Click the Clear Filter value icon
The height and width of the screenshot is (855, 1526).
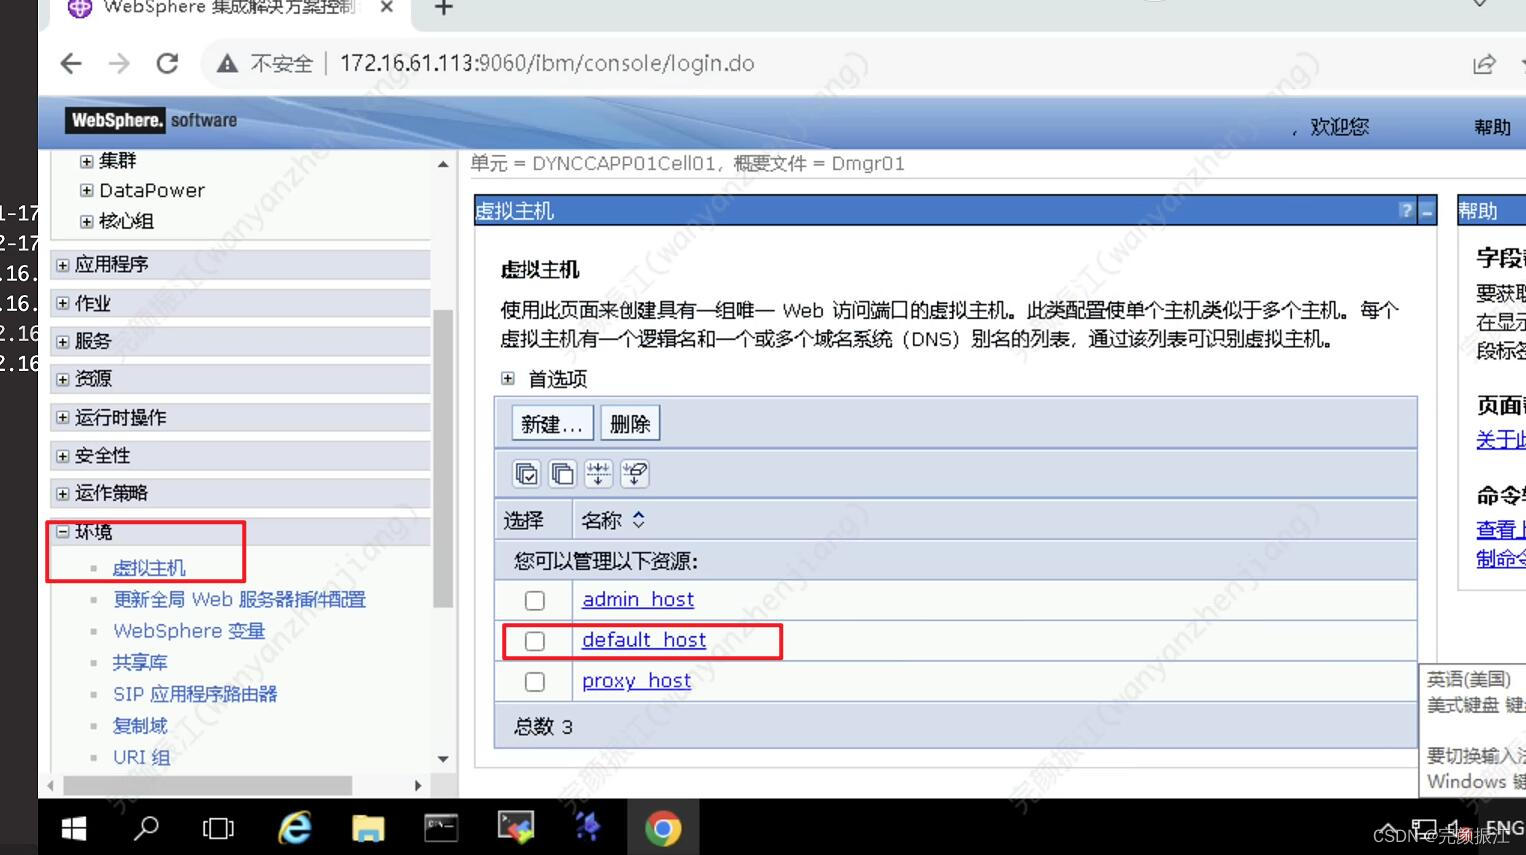[635, 473]
